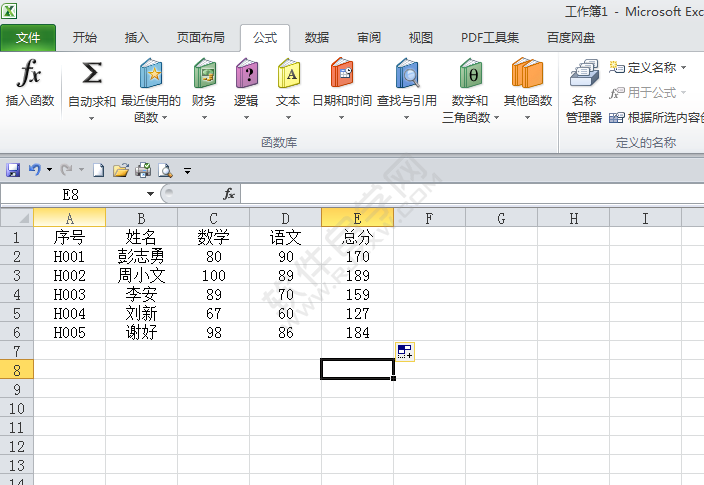Select row 8 header
704x485 pixels.
pos(17,370)
